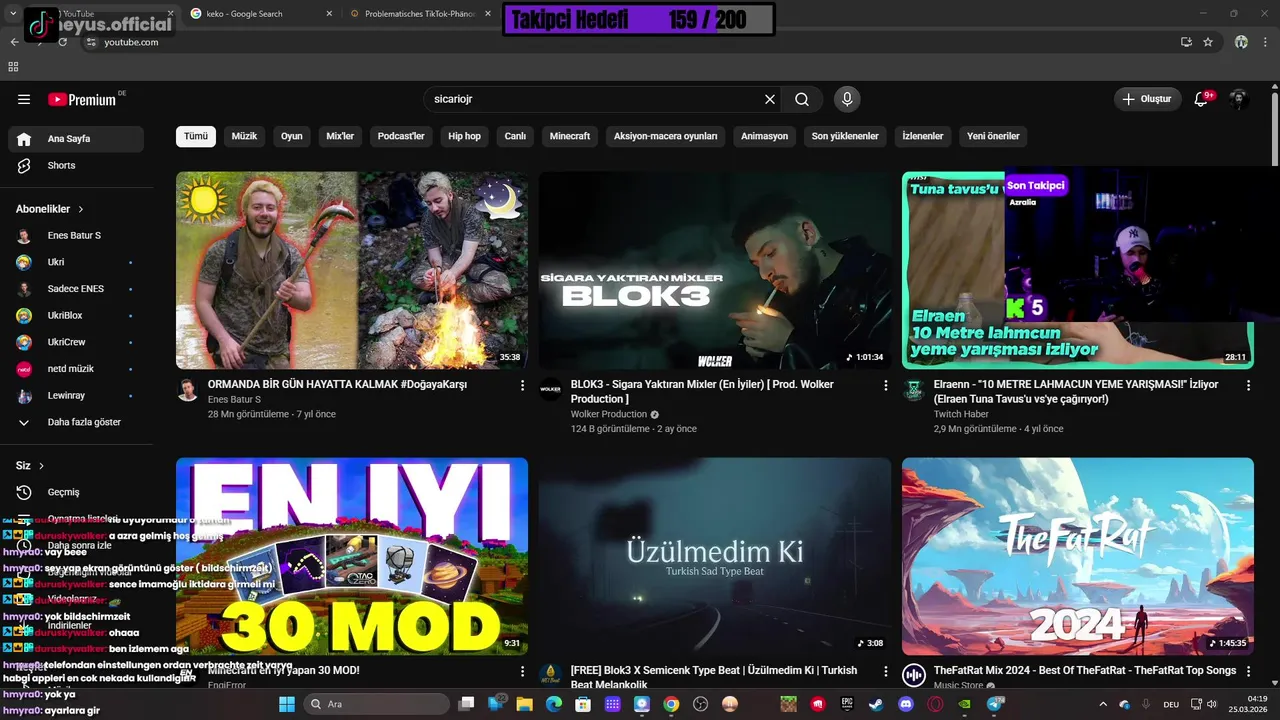Select the Tümü filter chip

pos(196,136)
